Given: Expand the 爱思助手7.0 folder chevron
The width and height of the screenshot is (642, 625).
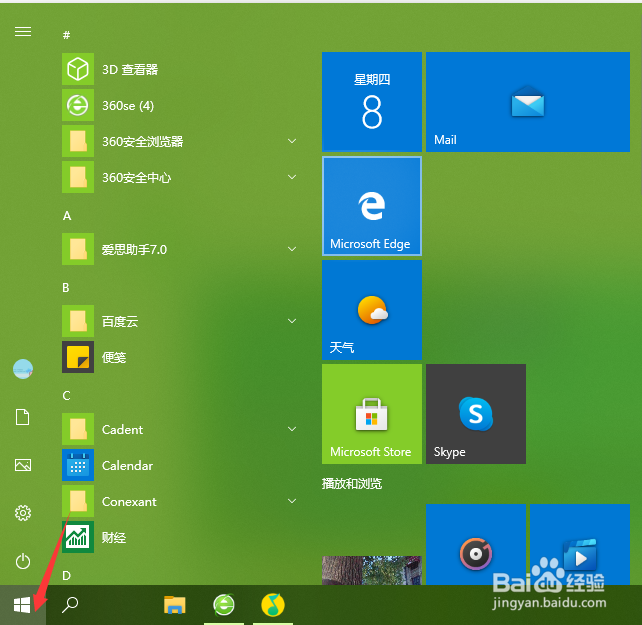Looking at the screenshot, I should coord(292,249).
